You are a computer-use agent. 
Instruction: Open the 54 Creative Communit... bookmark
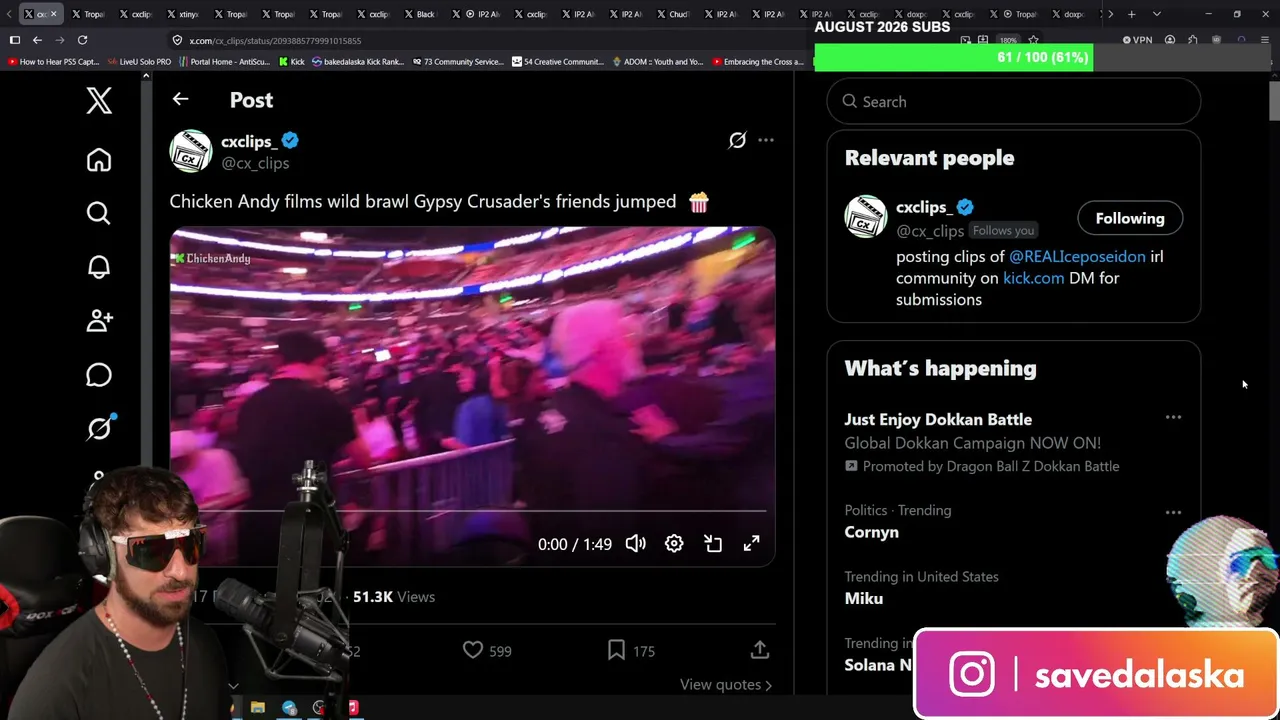(x=558, y=62)
